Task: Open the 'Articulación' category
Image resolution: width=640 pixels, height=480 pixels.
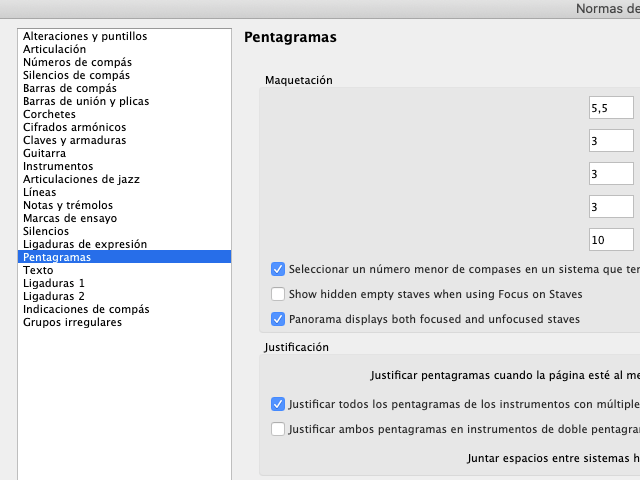Action: click(x=55, y=49)
